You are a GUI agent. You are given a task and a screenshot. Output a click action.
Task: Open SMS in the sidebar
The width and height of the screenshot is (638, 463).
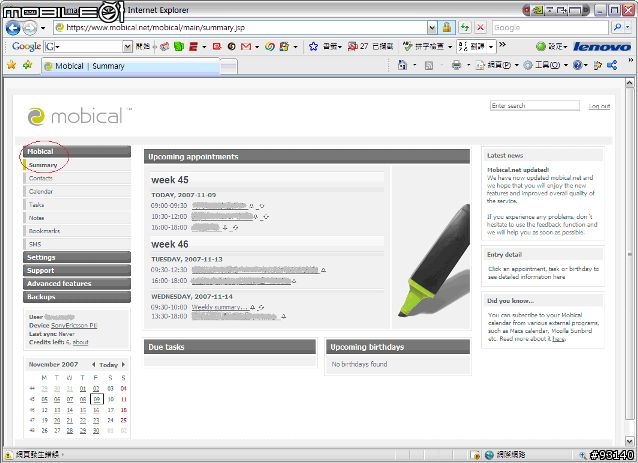[x=77, y=244]
